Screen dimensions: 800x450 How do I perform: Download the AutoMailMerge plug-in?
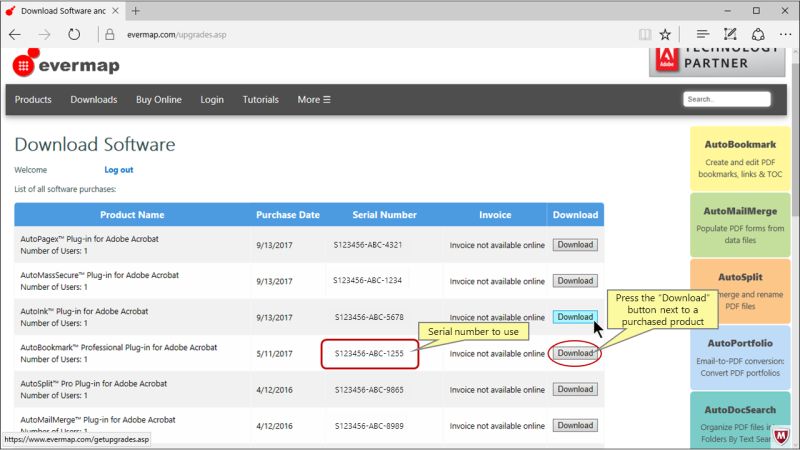pos(575,426)
